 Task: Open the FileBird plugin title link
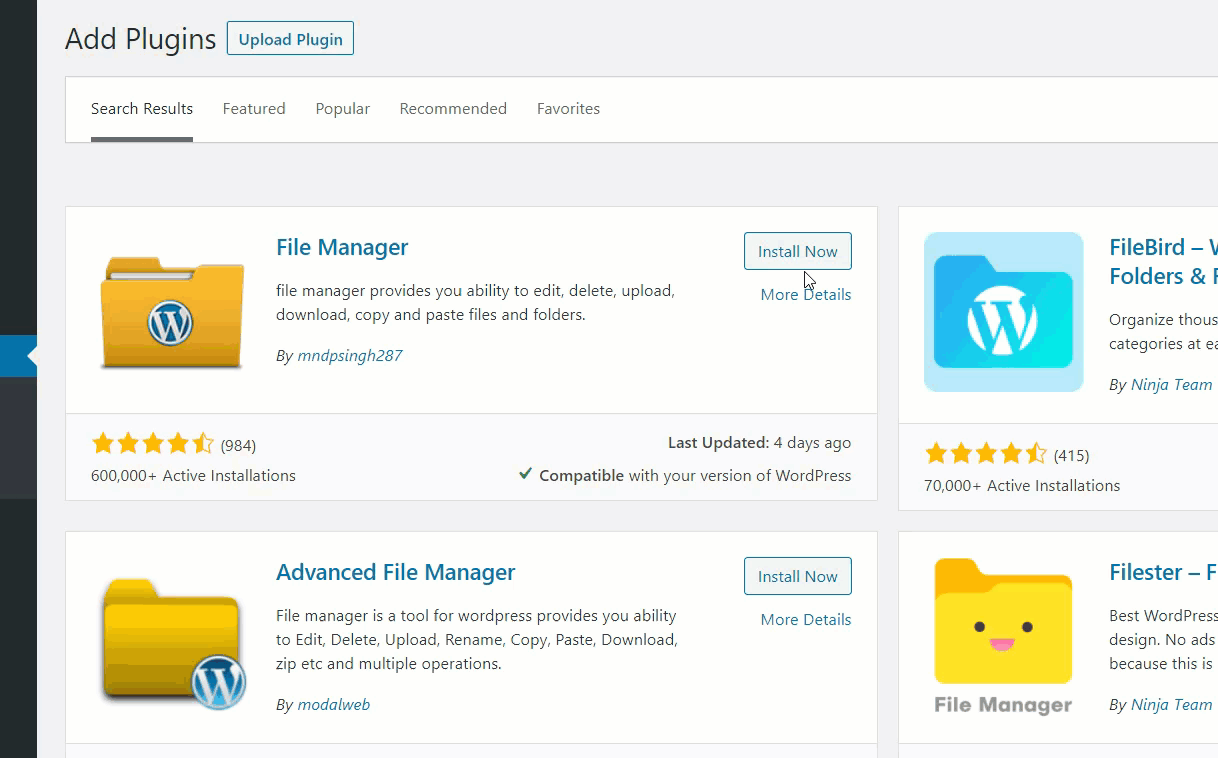(x=1163, y=261)
